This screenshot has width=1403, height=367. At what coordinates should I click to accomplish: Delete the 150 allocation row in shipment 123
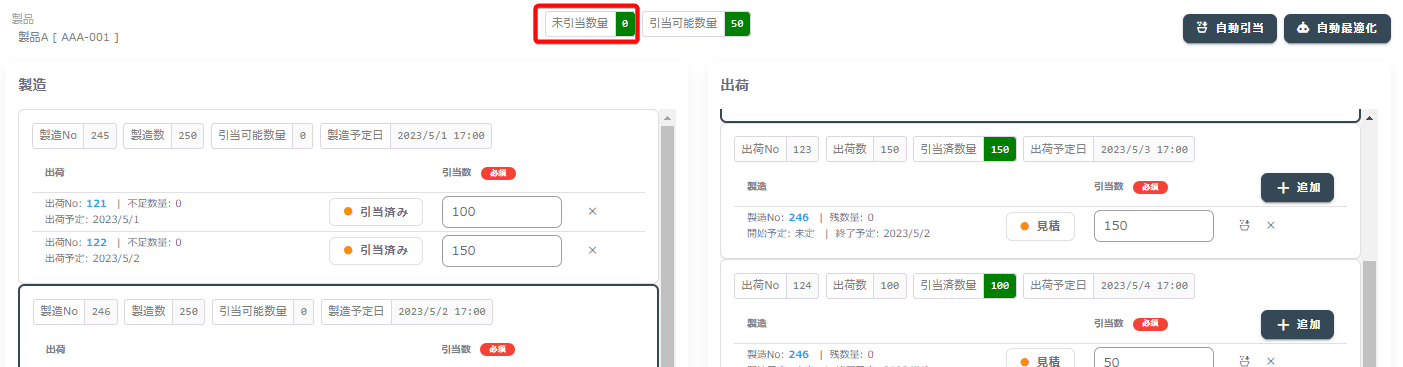(1271, 226)
